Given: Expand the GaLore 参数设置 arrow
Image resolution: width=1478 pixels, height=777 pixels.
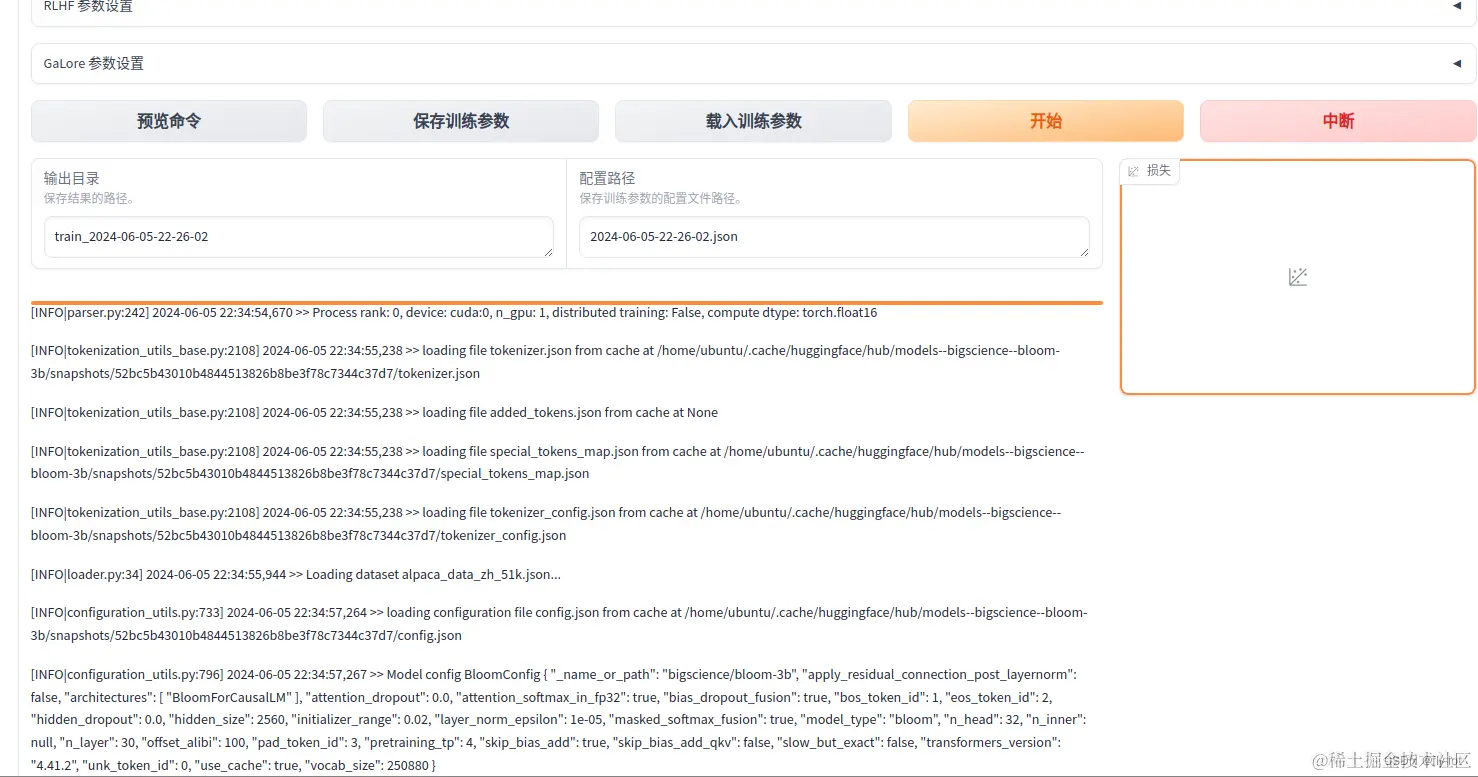Looking at the screenshot, I should click(1456, 63).
